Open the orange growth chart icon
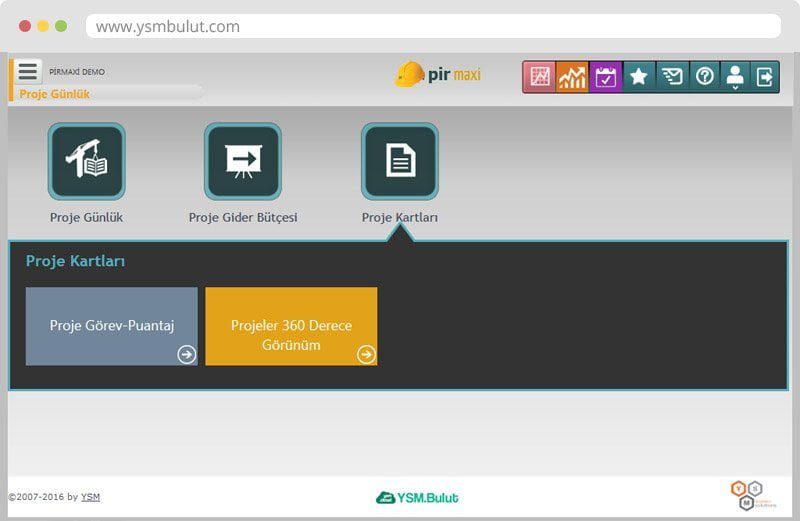This screenshot has height=521, width=800. pos(573,77)
